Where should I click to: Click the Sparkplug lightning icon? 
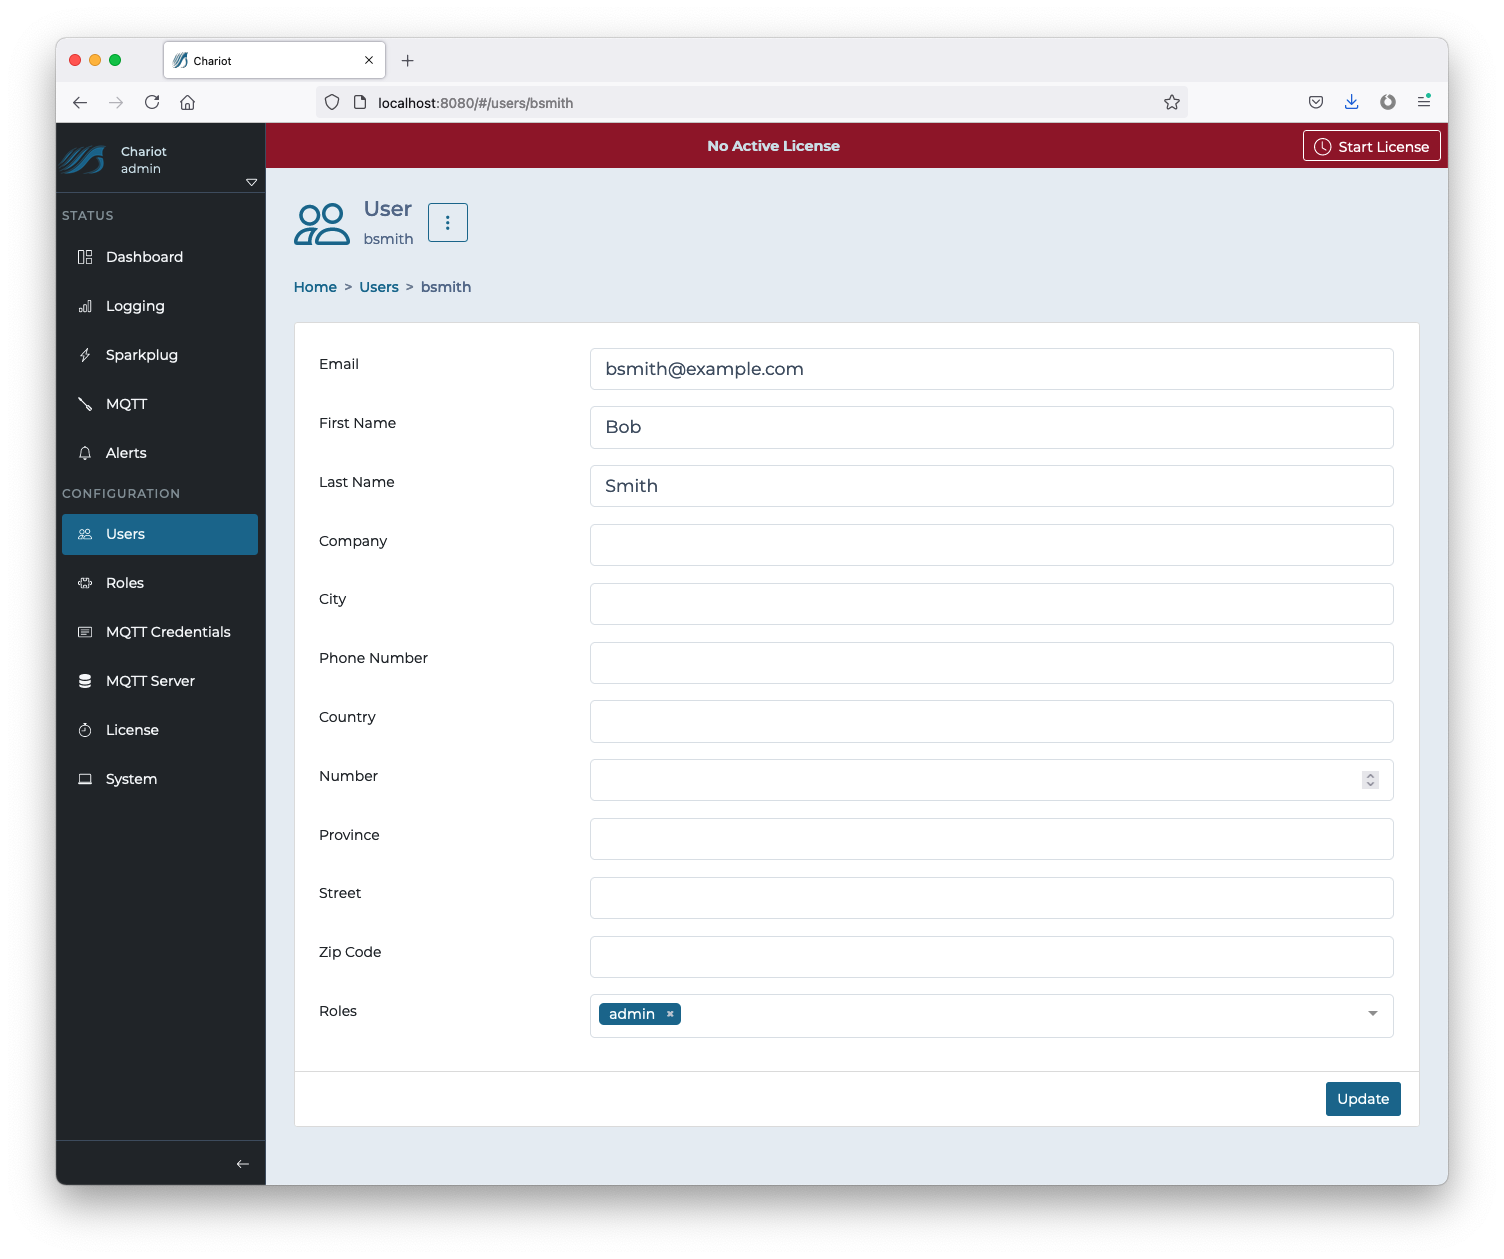pos(85,355)
